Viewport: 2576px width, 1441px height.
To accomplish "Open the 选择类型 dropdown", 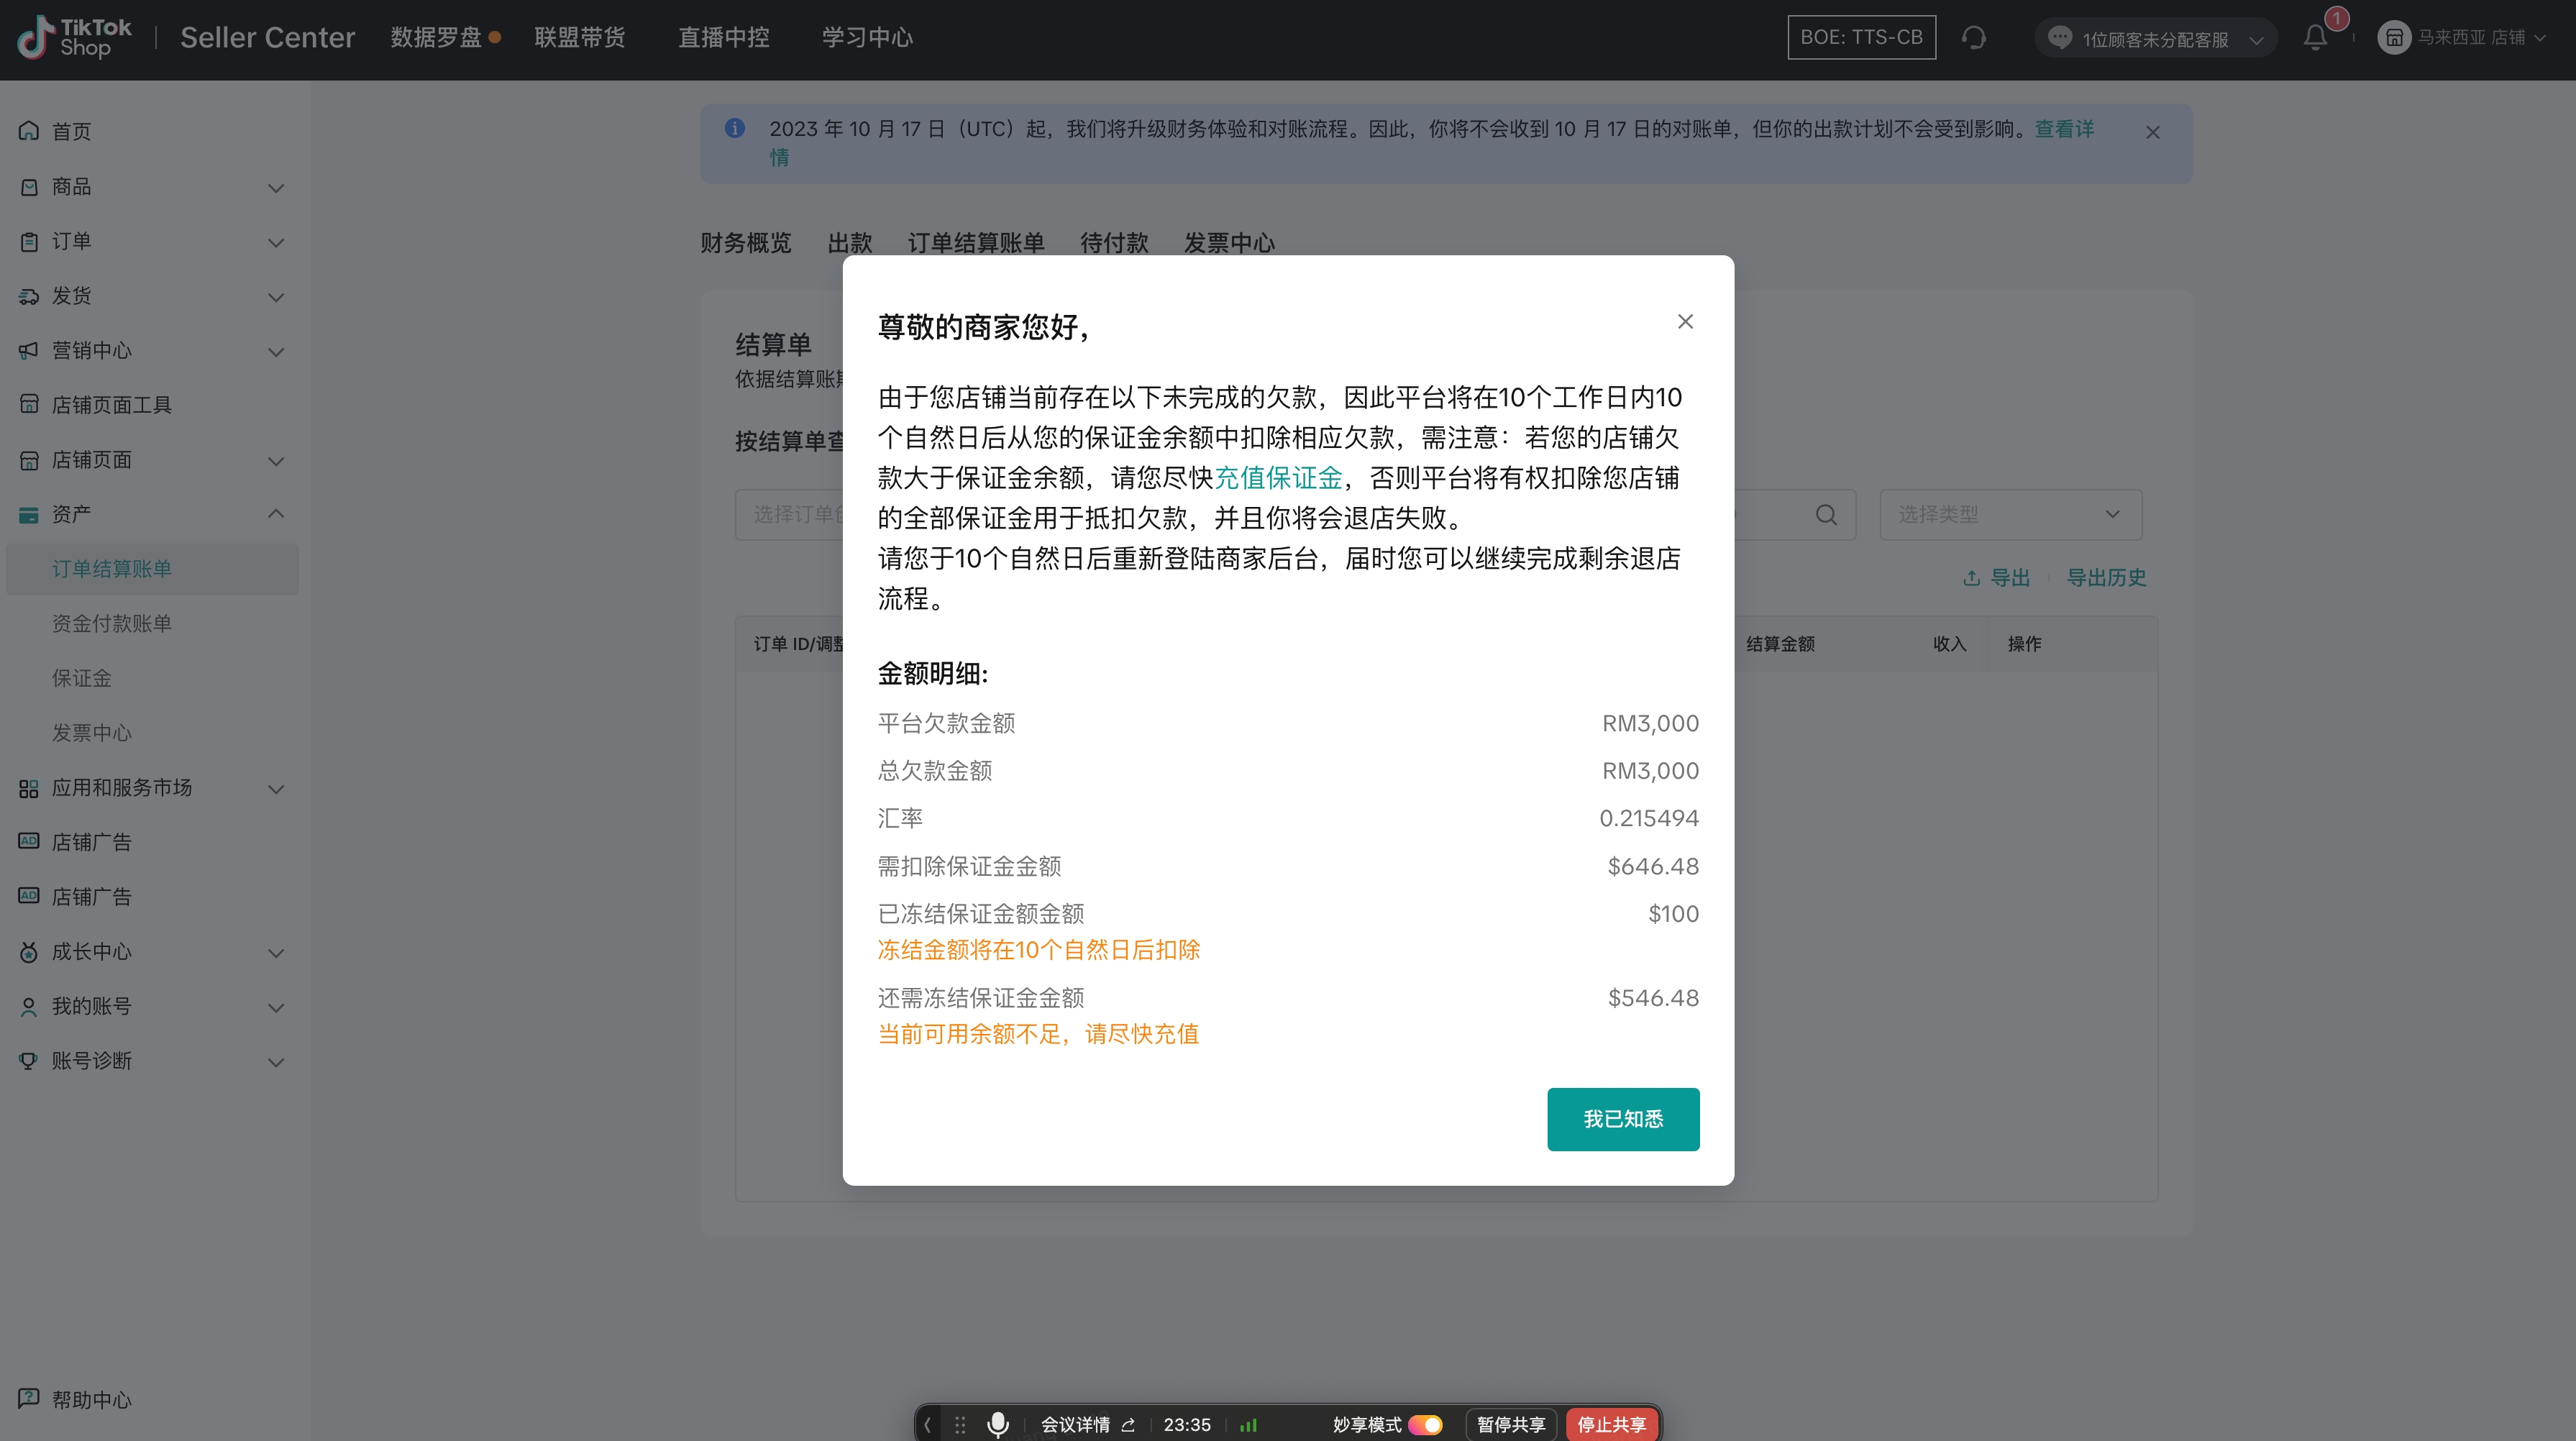I will (x=2010, y=515).
